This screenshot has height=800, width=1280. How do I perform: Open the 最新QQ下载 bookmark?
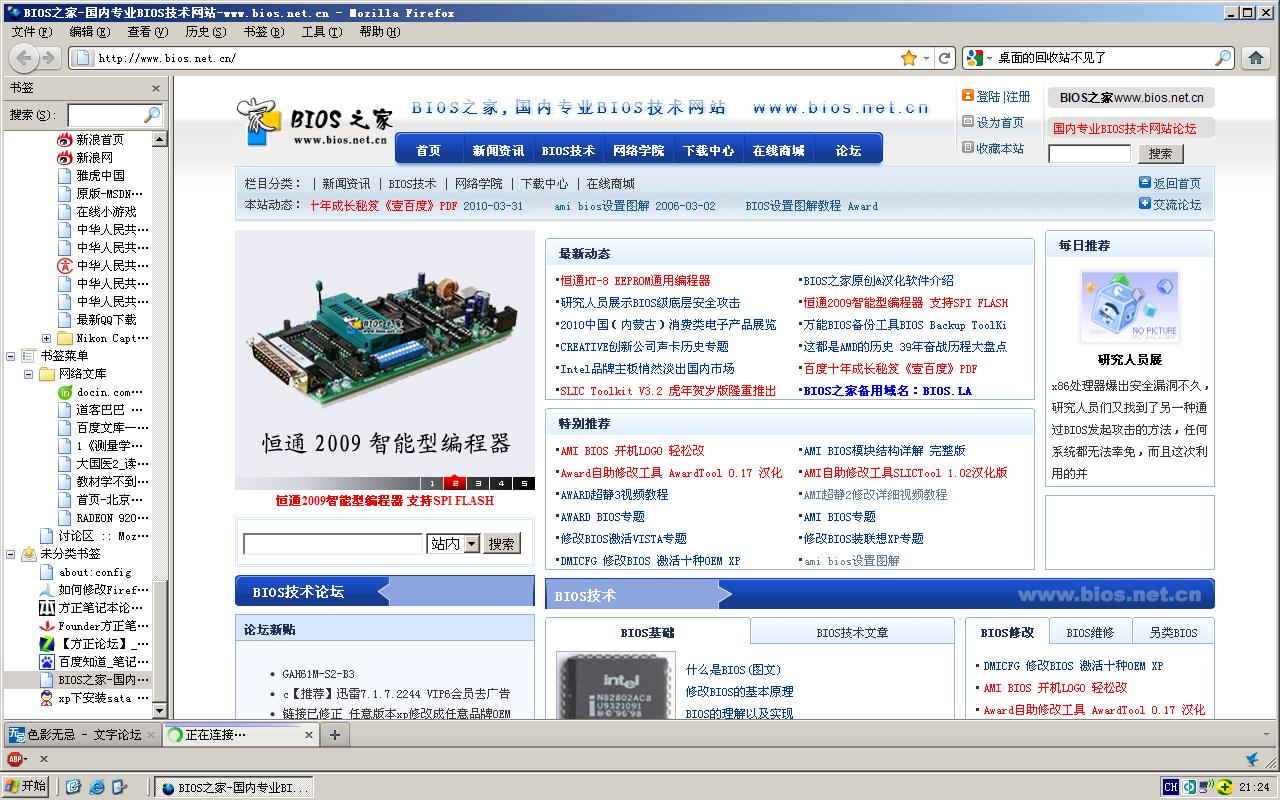coord(106,320)
